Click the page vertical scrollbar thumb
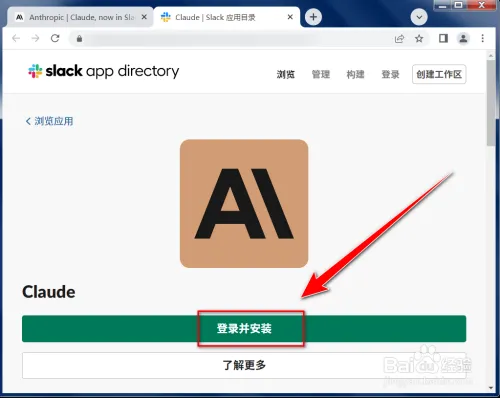The image size is (500, 398). [x=491, y=103]
